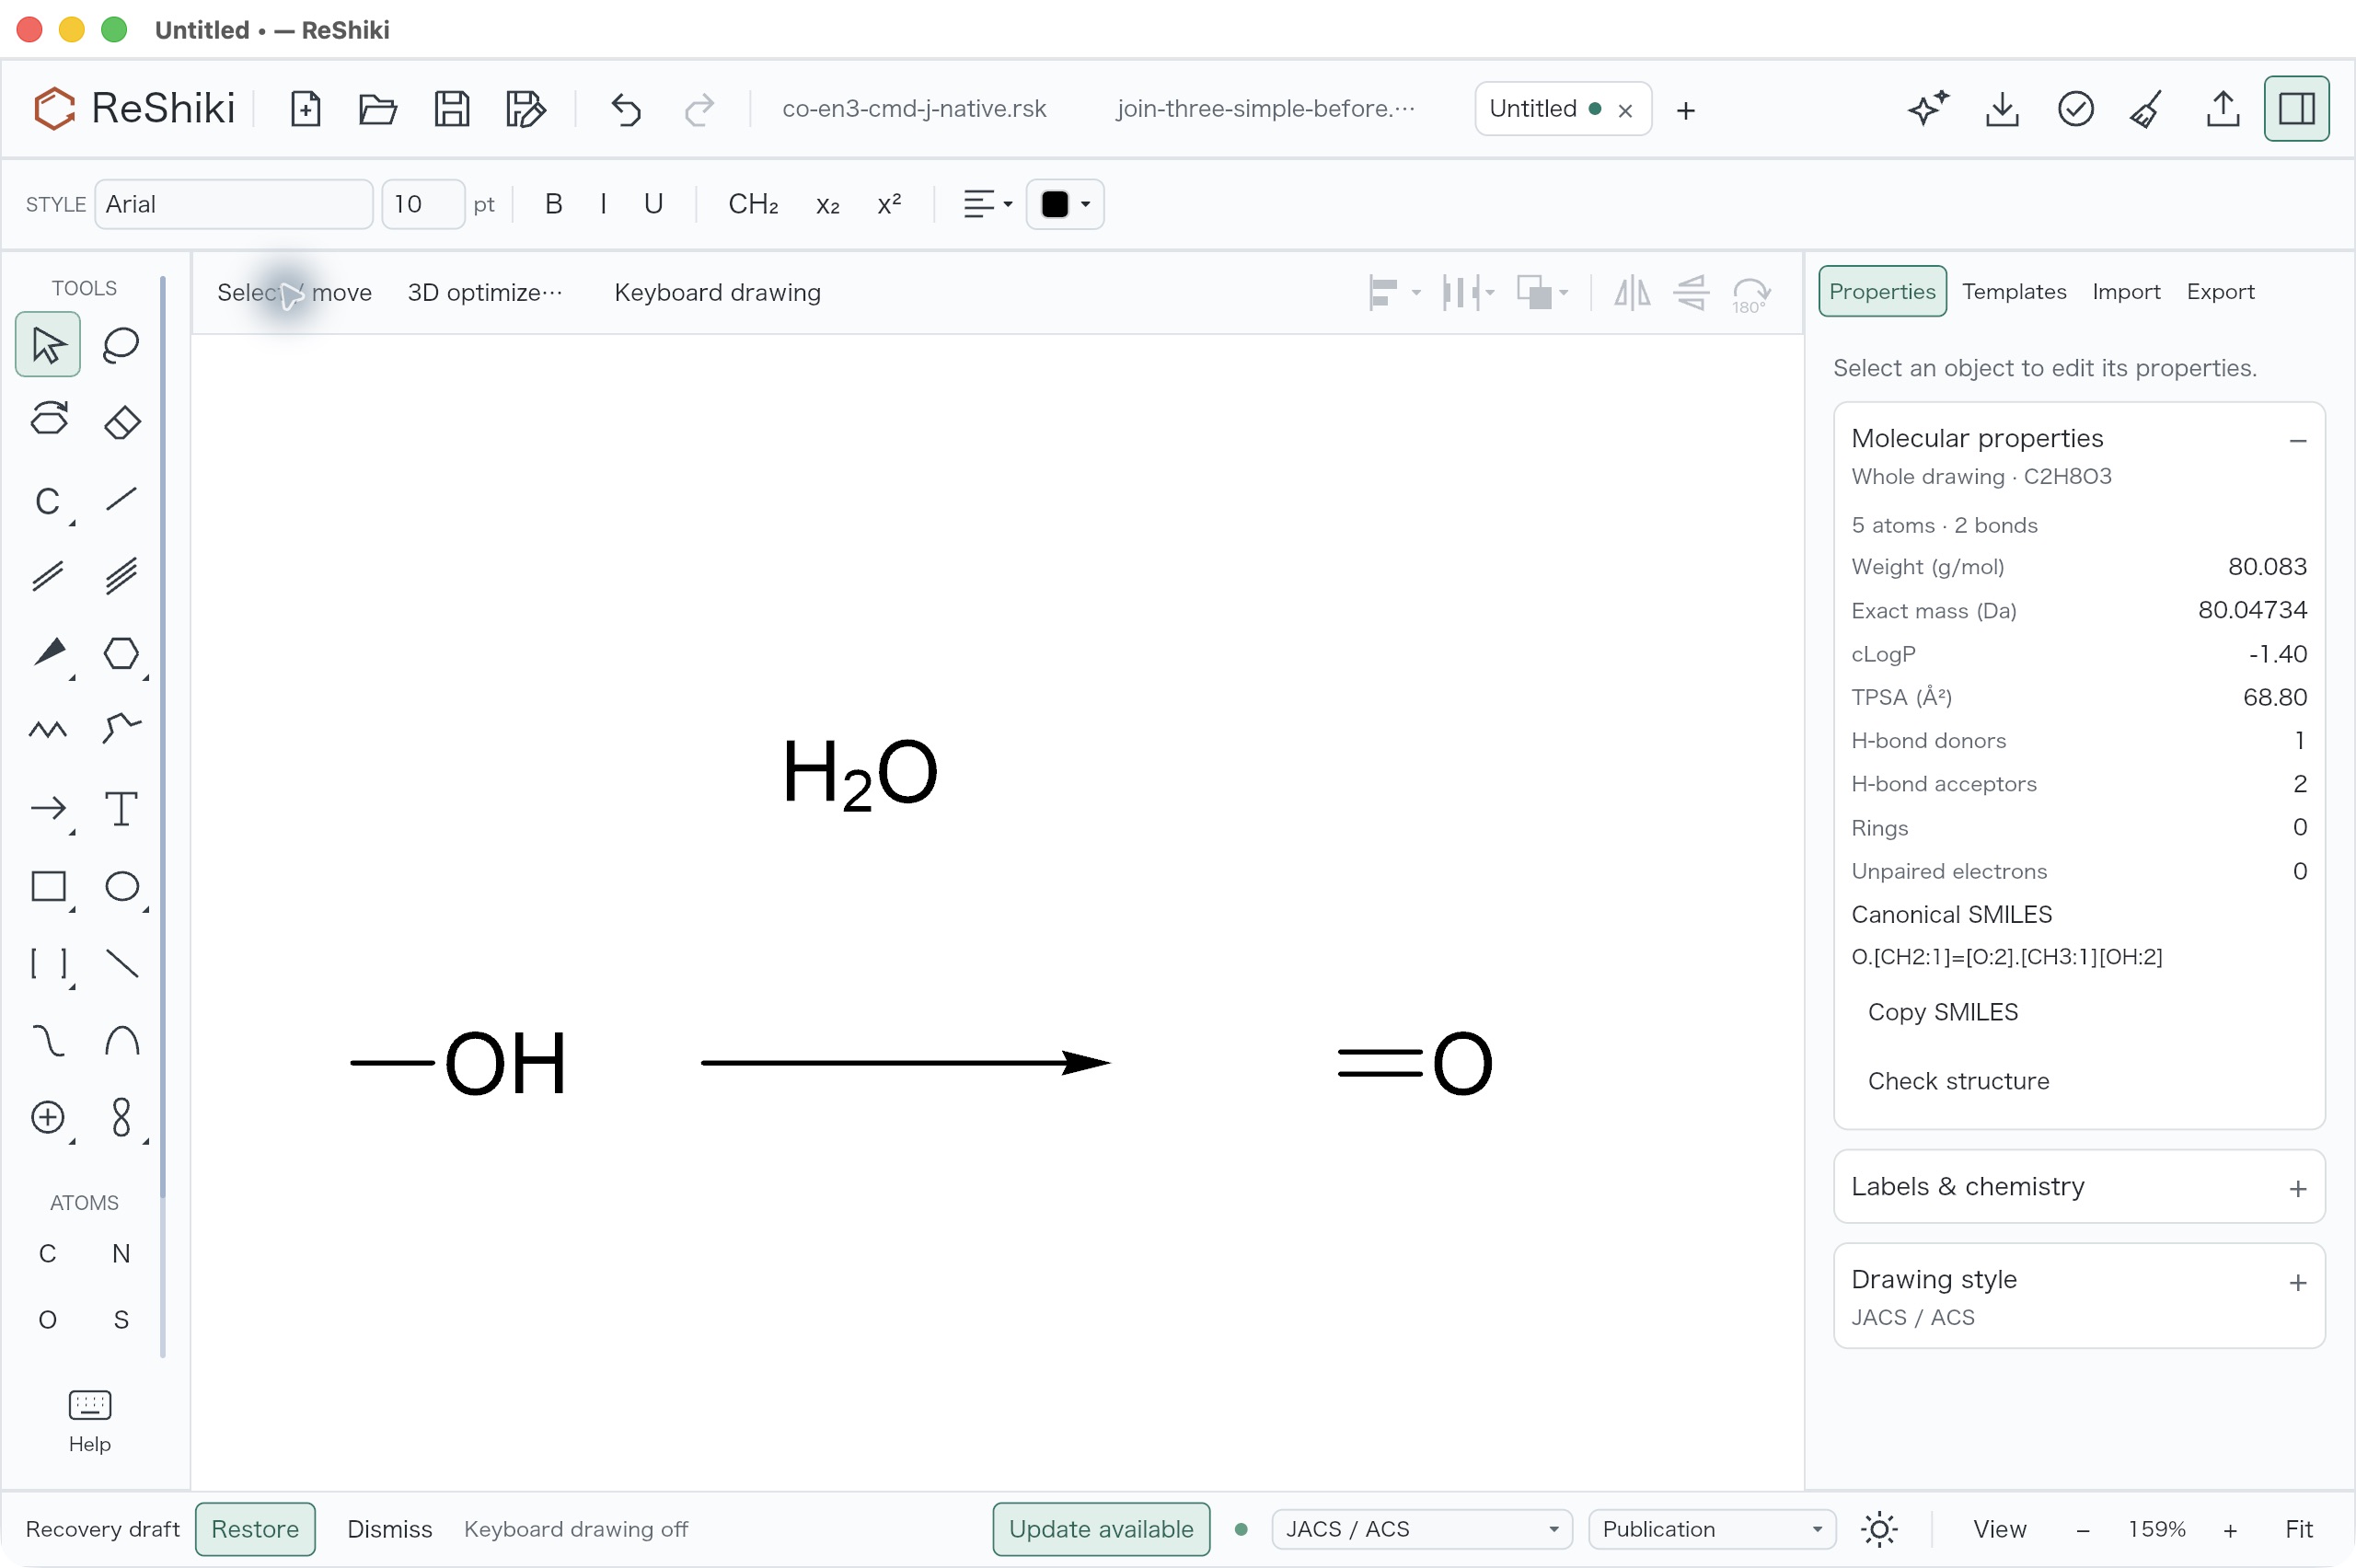
Task: Click Copy SMILES
Action: point(1942,1012)
